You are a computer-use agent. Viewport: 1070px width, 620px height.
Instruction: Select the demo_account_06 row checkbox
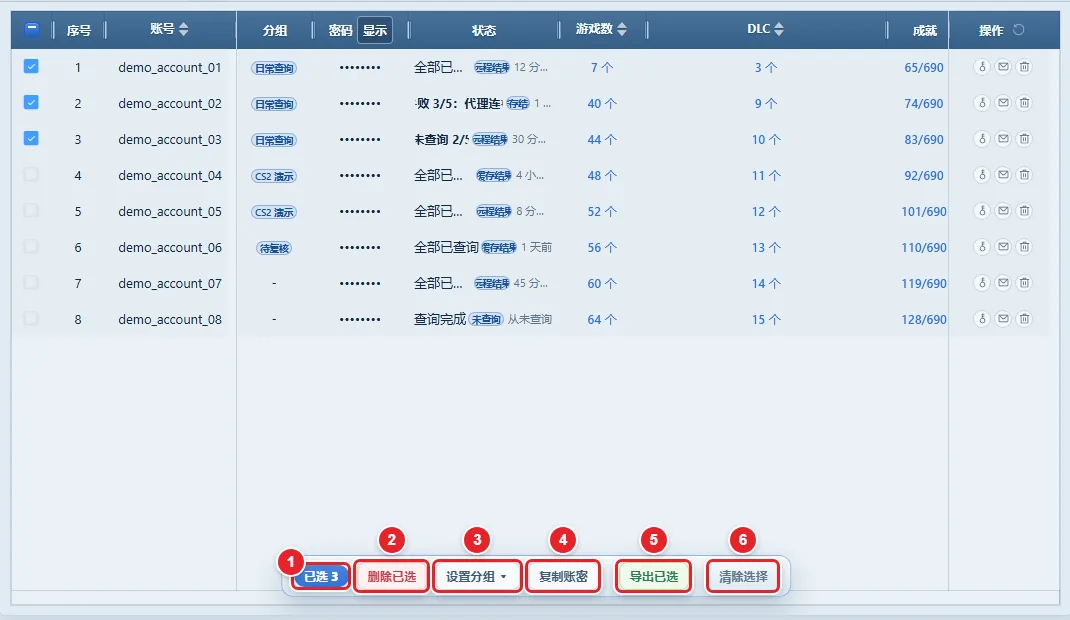[31, 246]
